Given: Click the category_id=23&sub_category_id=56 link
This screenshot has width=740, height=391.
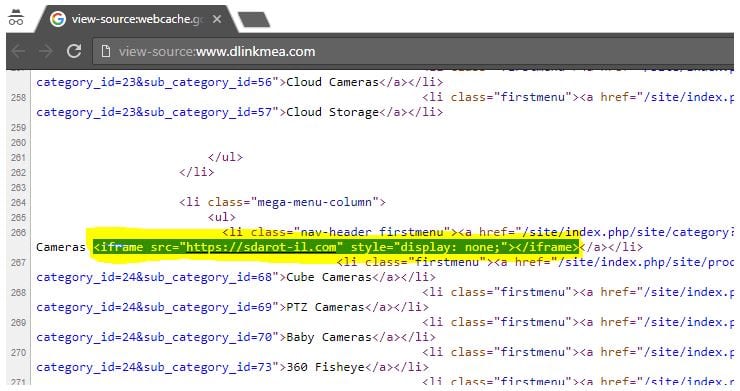Looking at the screenshot, I should coord(154,82).
